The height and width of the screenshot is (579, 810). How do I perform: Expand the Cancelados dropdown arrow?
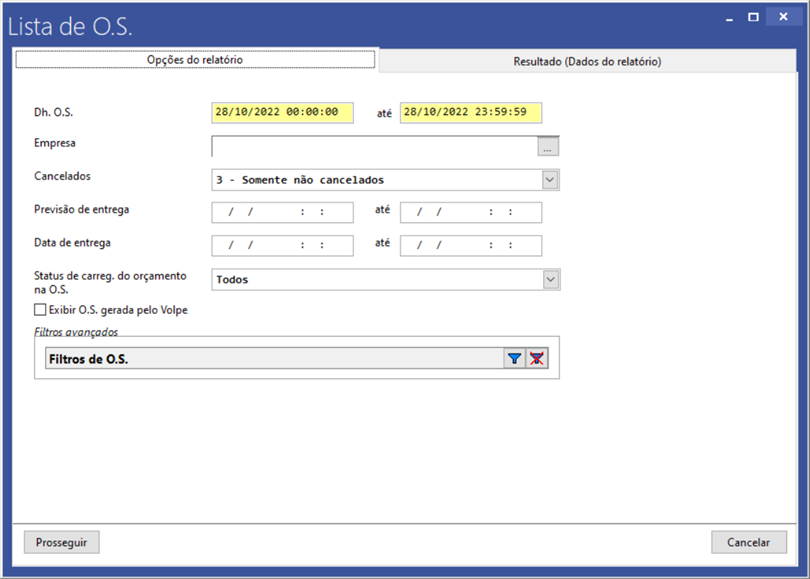pyautogui.click(x=550, y=180)
